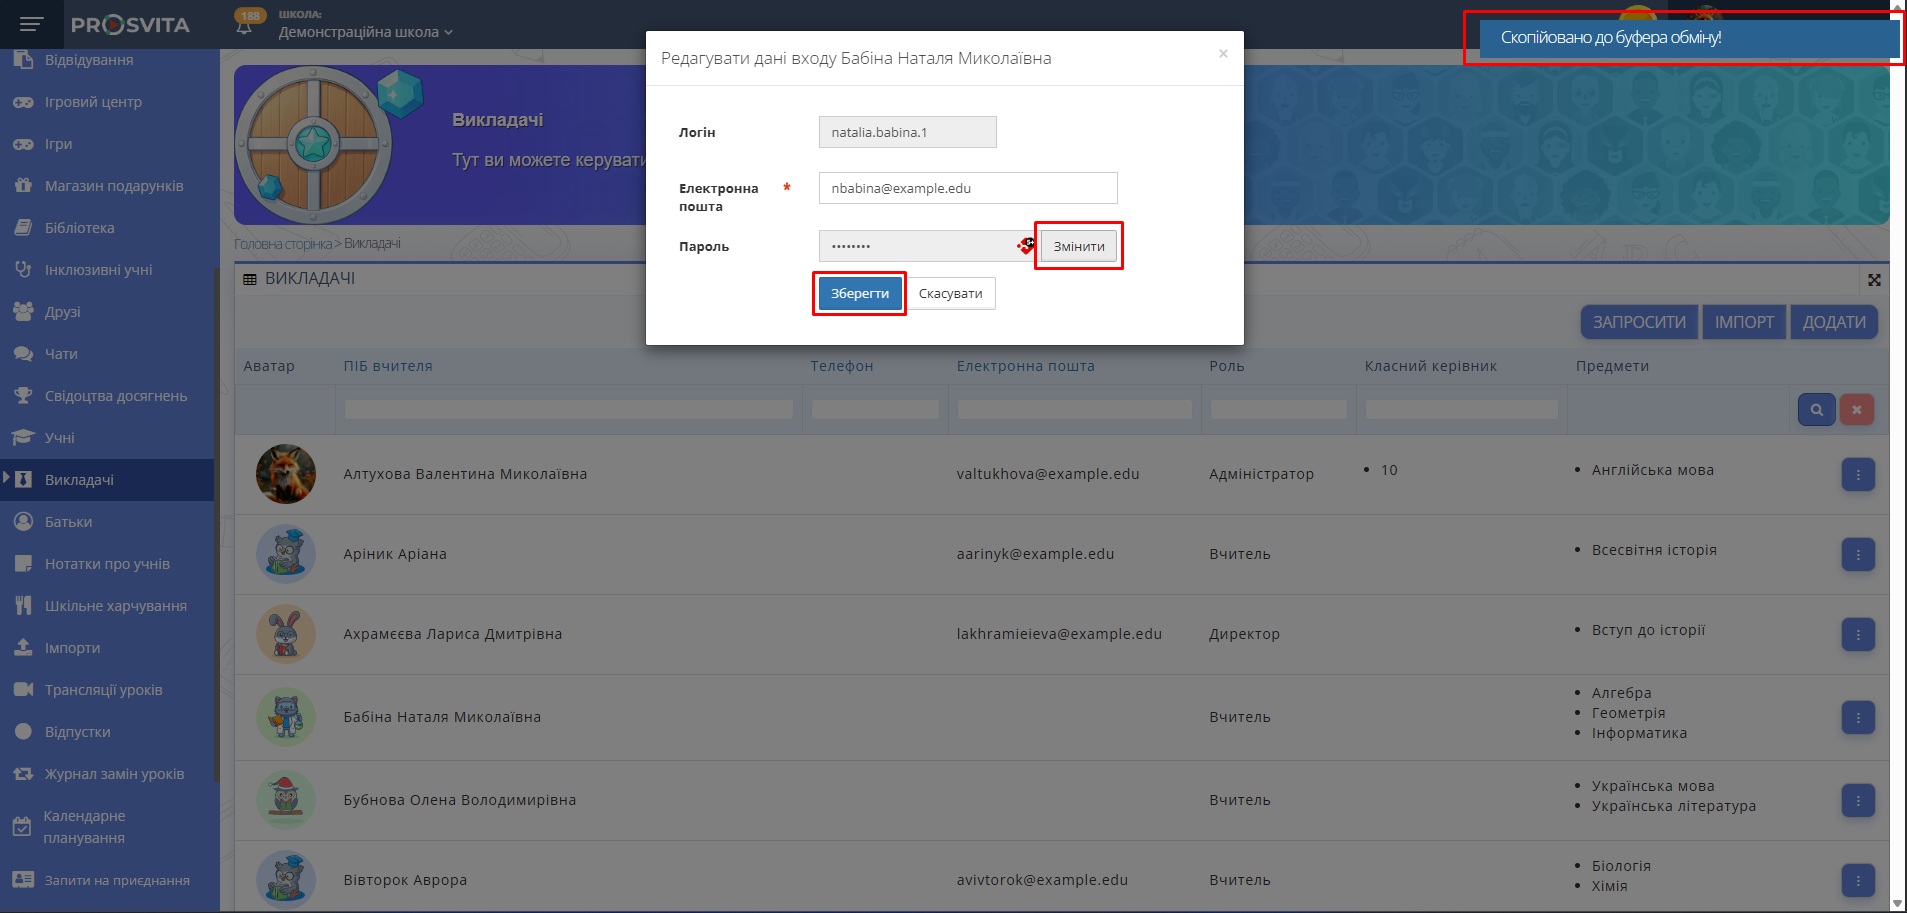Open the row actions dropdown for Арiник Арiана

click(1857, 555)
